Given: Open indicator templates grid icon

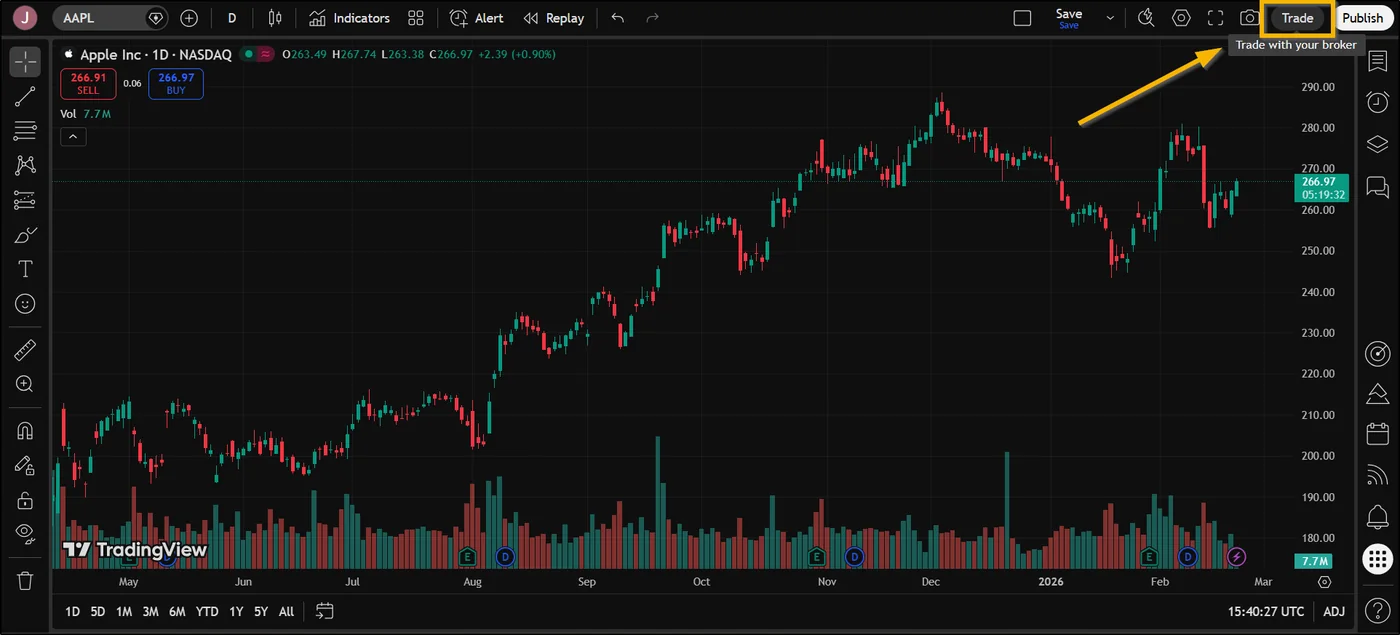Looking at the screenshot, I should tap(416, 18).
